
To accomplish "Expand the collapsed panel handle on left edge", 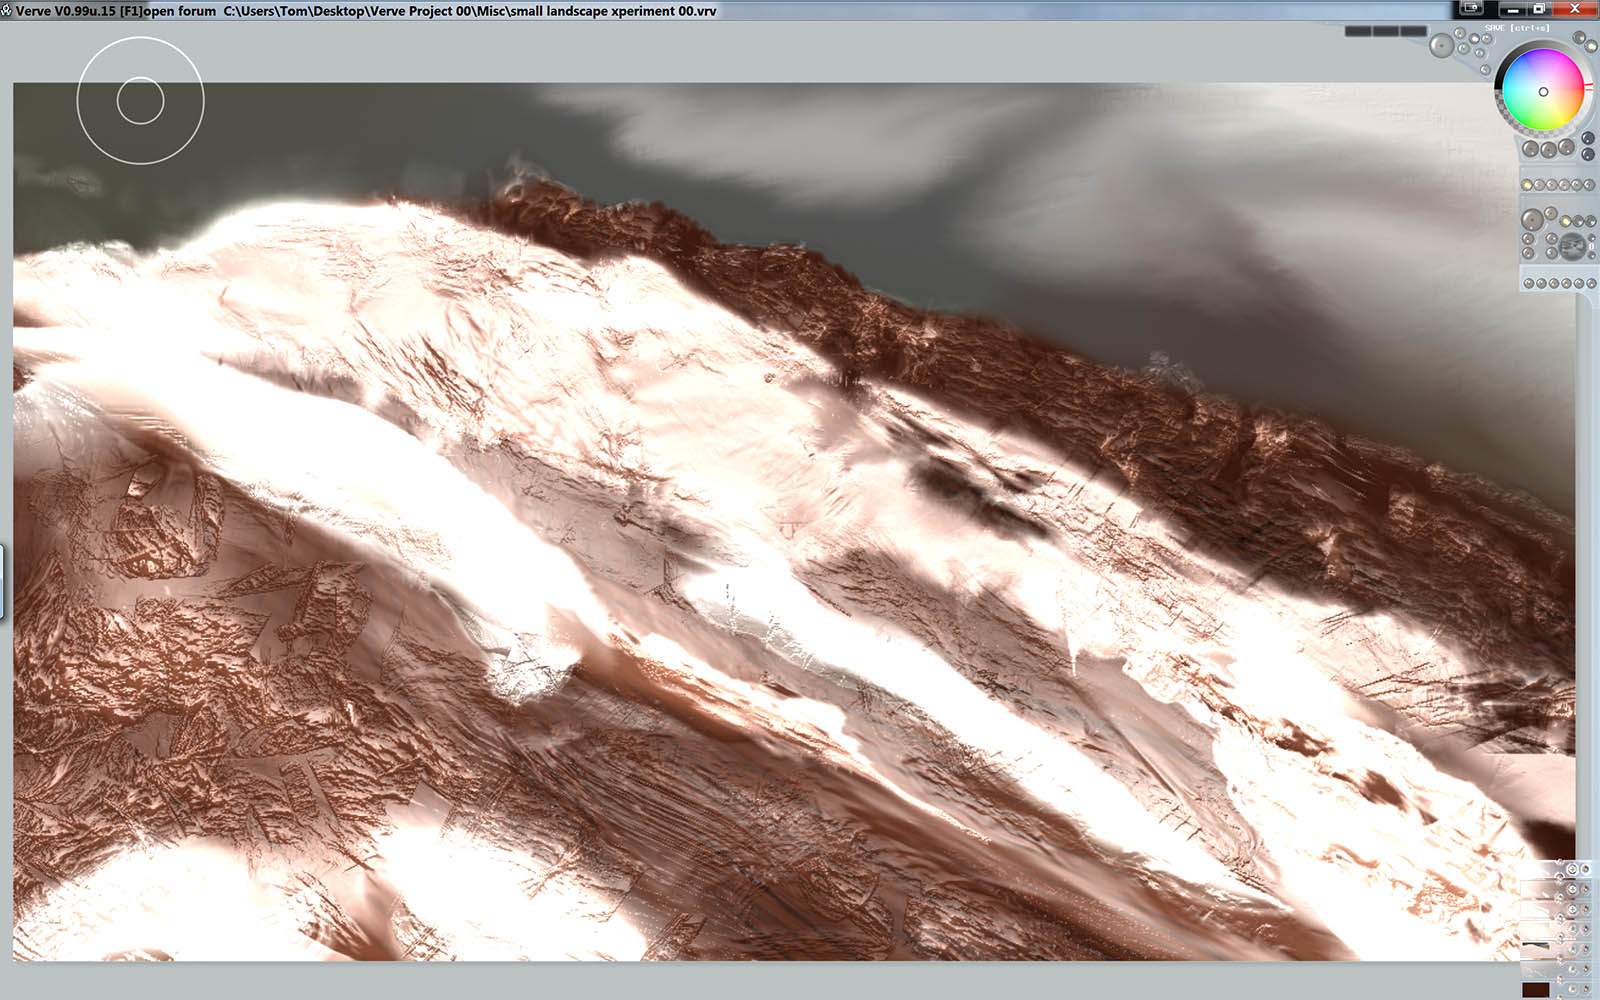I will click(3, 582).
